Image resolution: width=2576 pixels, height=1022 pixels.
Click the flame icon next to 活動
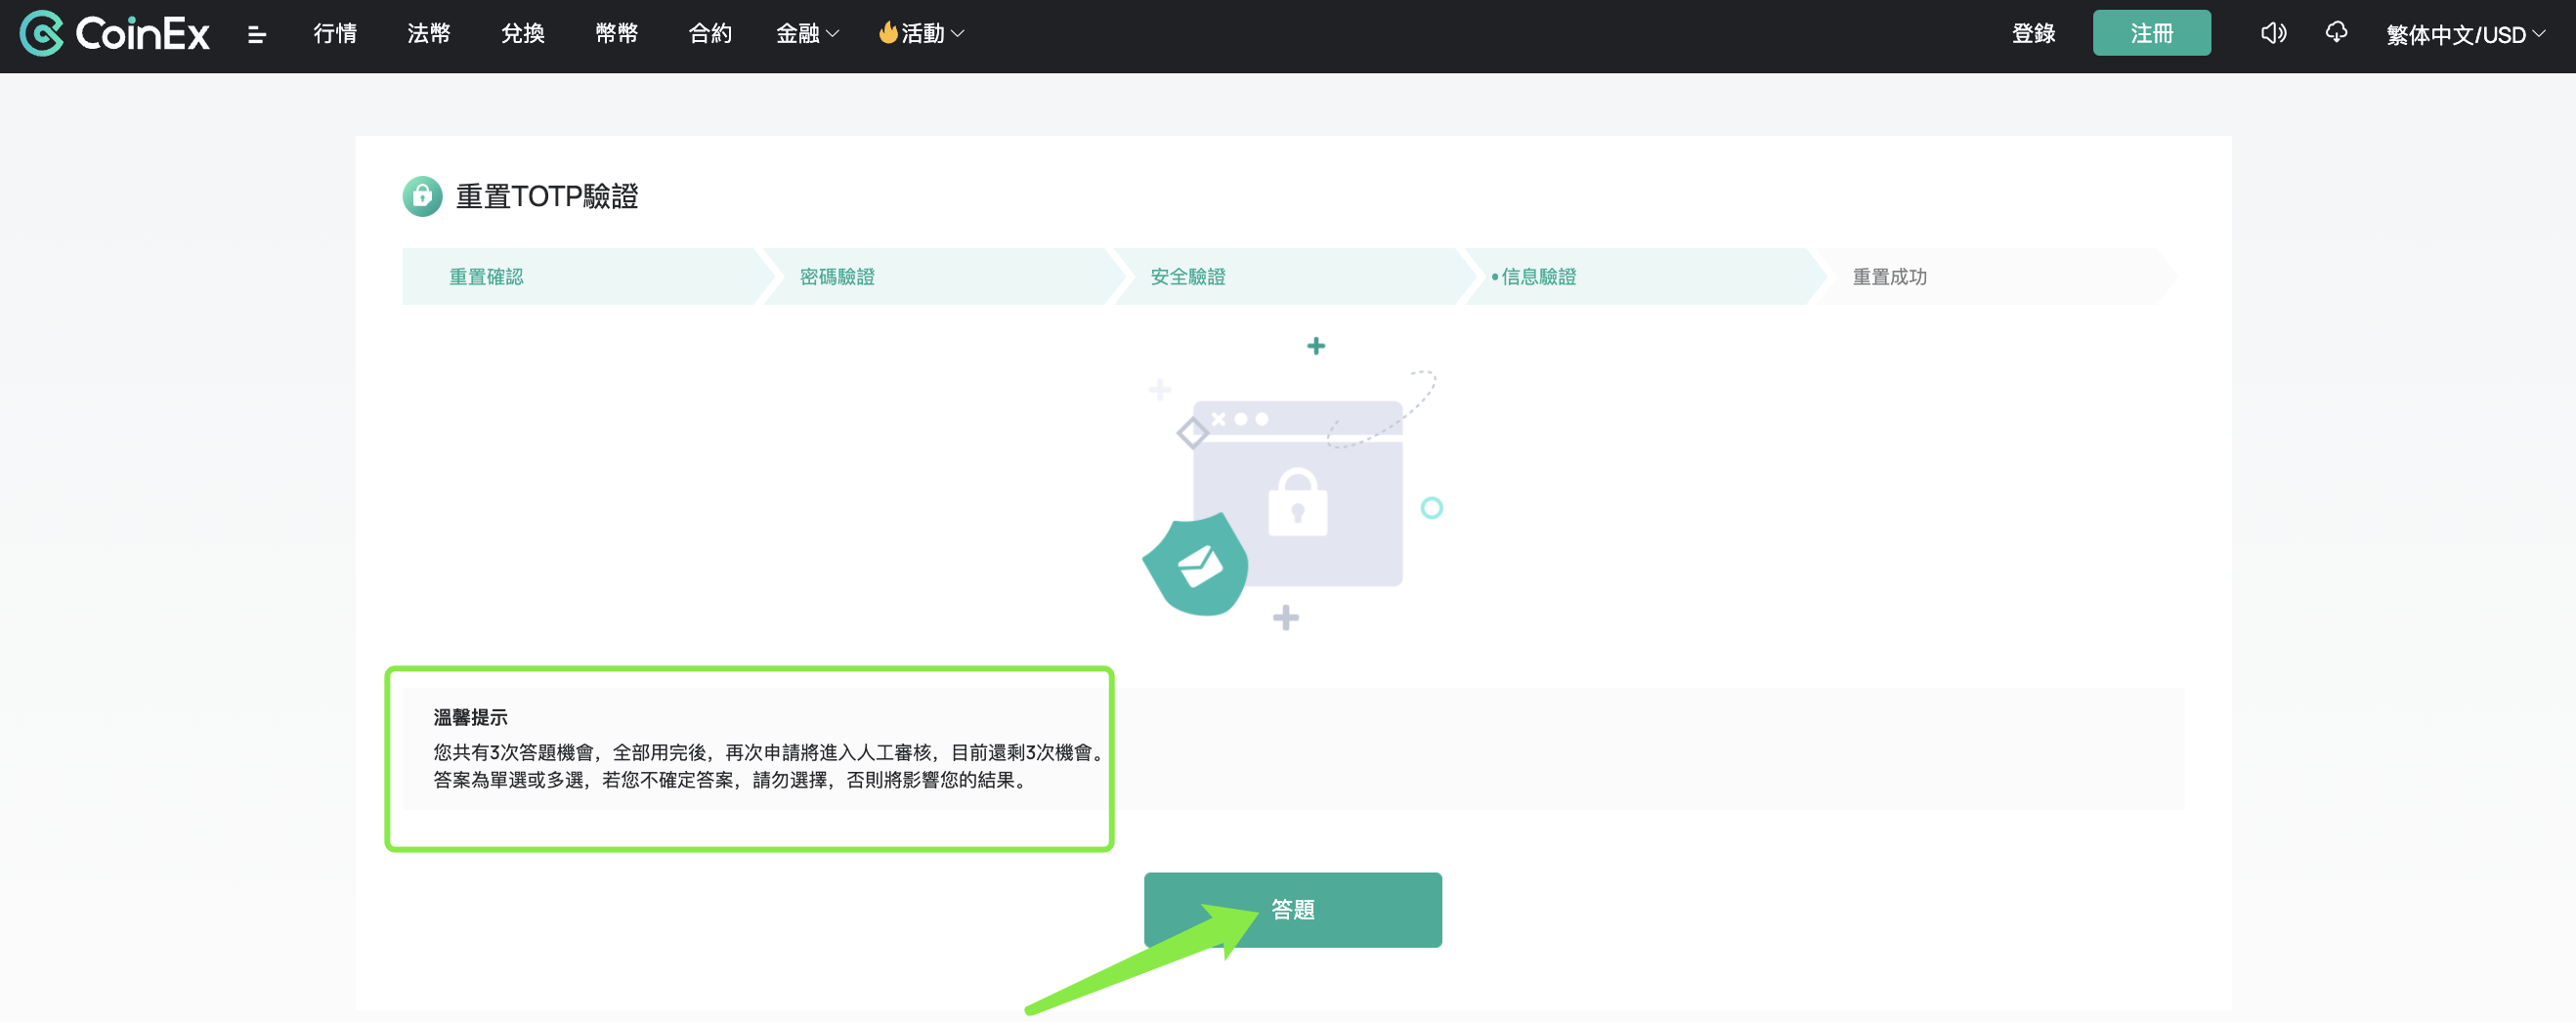(887, 33)
